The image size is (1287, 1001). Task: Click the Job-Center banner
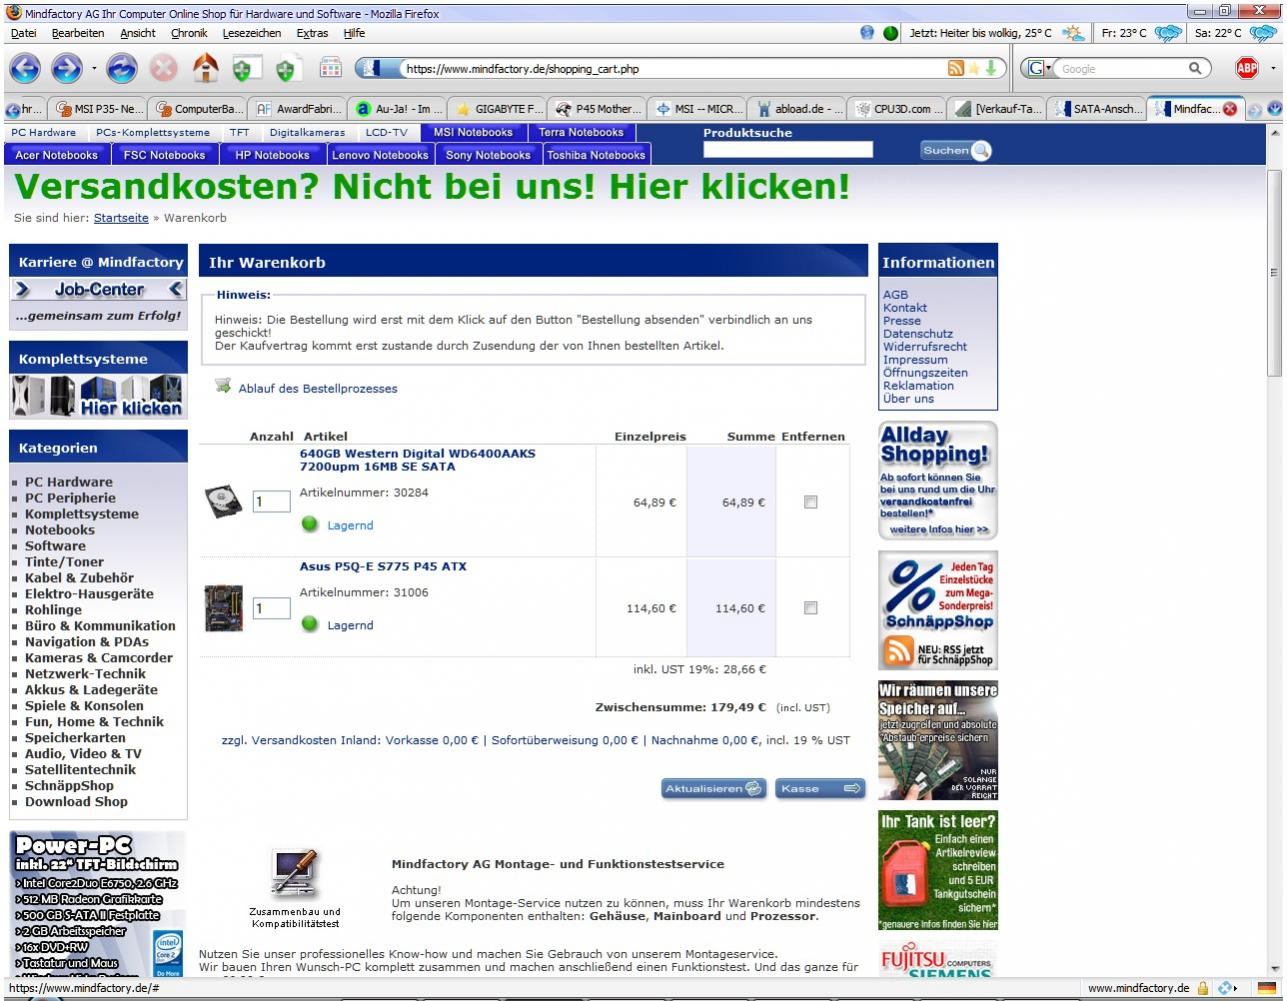(x=98, y=290)
